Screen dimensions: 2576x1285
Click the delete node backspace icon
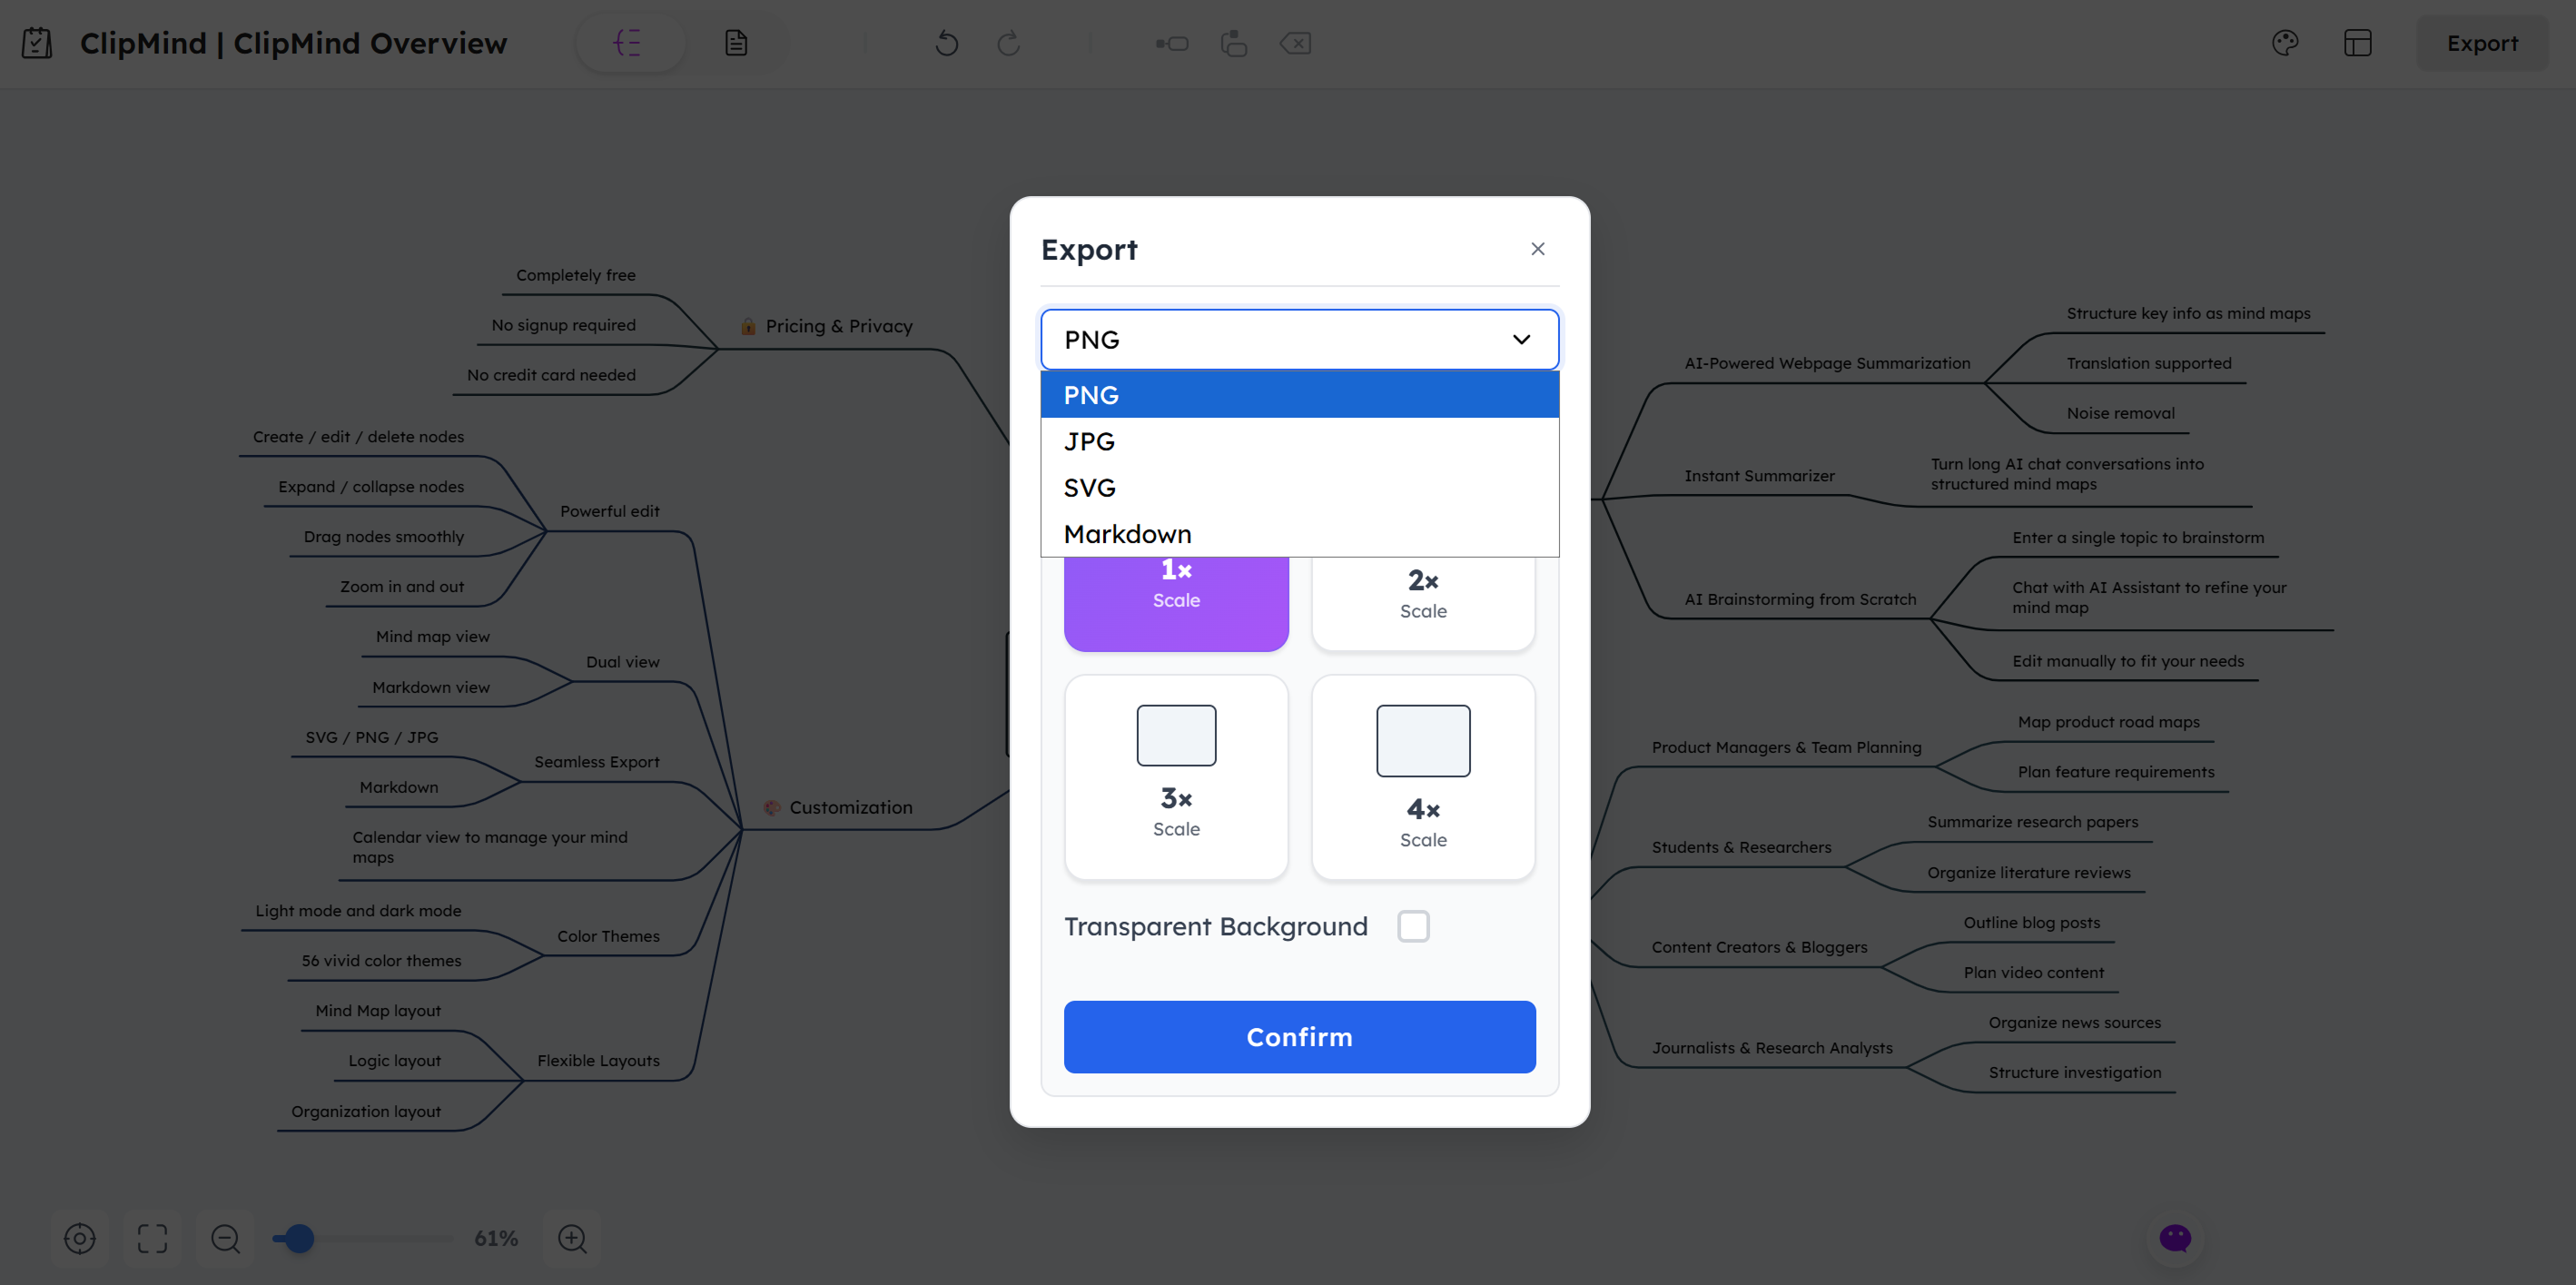(1295, 43)
